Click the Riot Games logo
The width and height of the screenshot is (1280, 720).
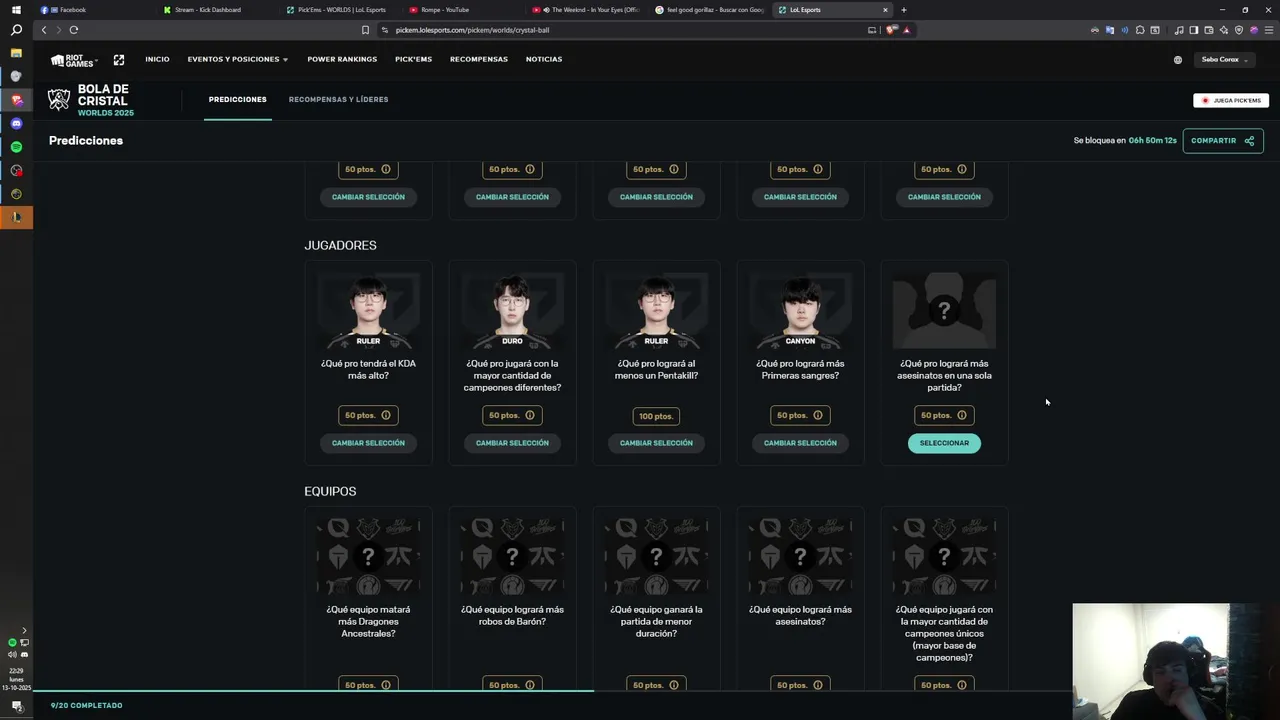coord(73,60)
